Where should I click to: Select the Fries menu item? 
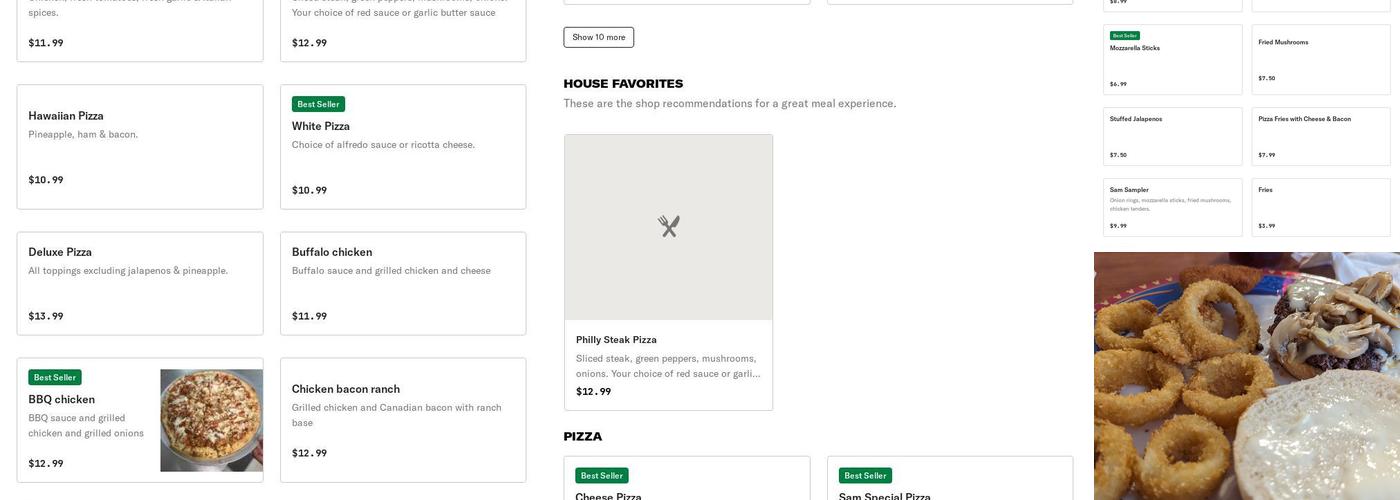[1320, 207]
